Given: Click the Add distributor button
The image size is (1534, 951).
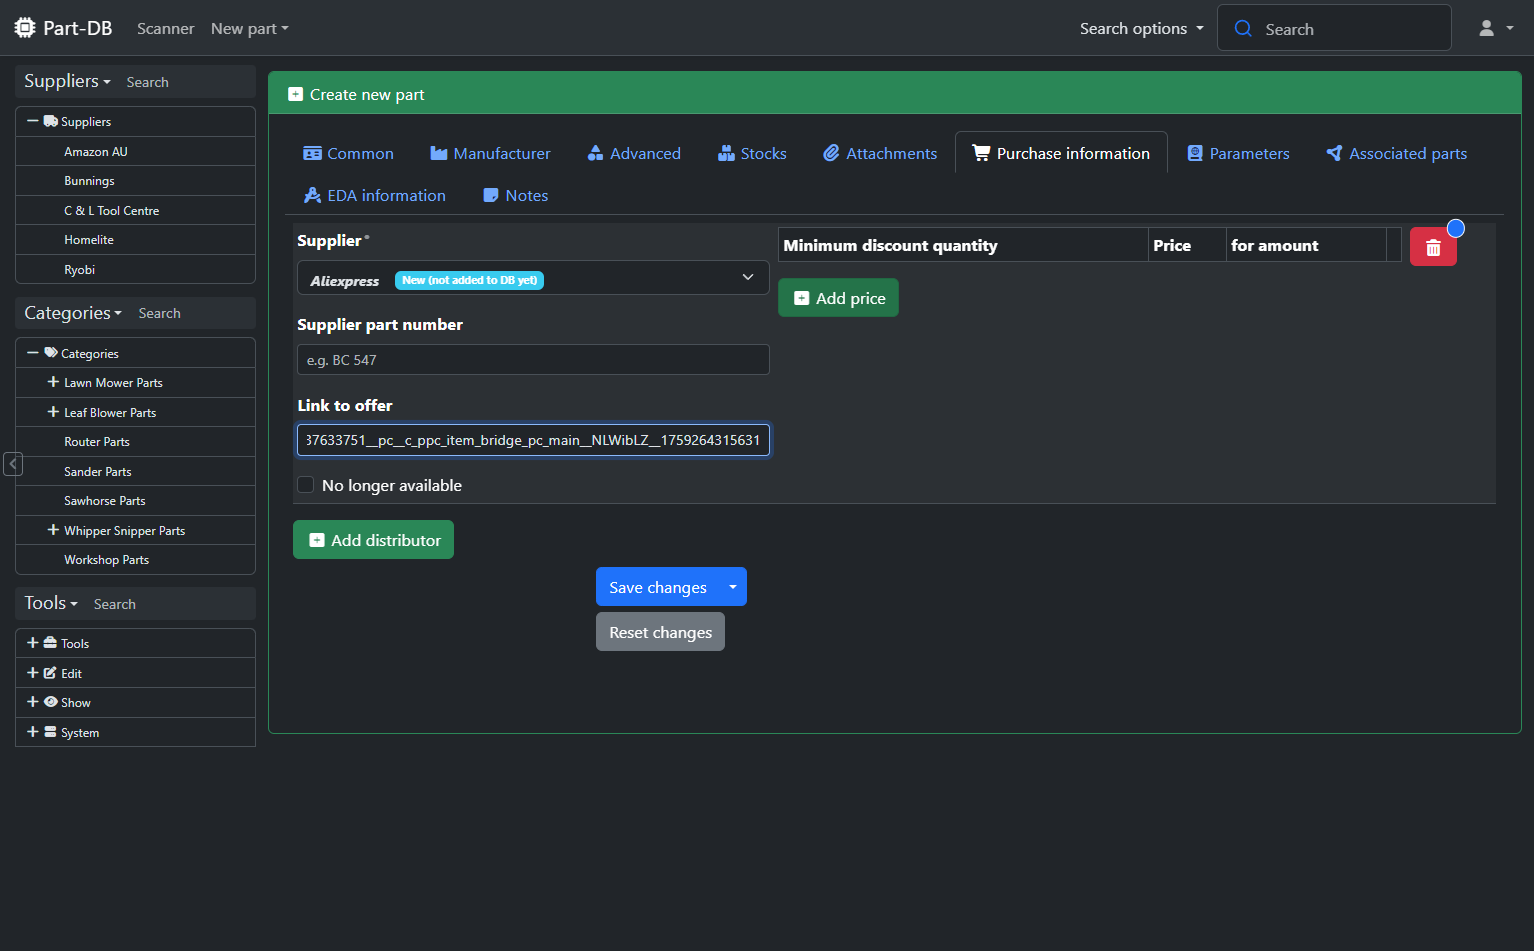Looking at the screenshot, I should tap(373, 540).
